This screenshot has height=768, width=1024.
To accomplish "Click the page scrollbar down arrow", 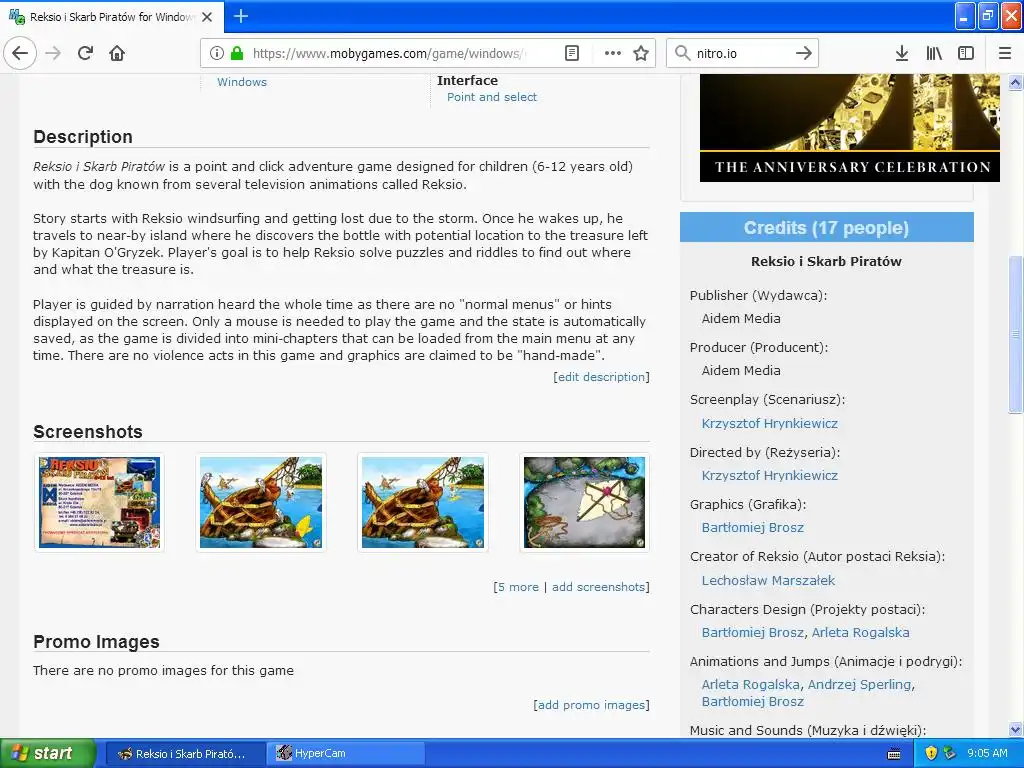I will pyautogui.click(x=1015, y=729).
